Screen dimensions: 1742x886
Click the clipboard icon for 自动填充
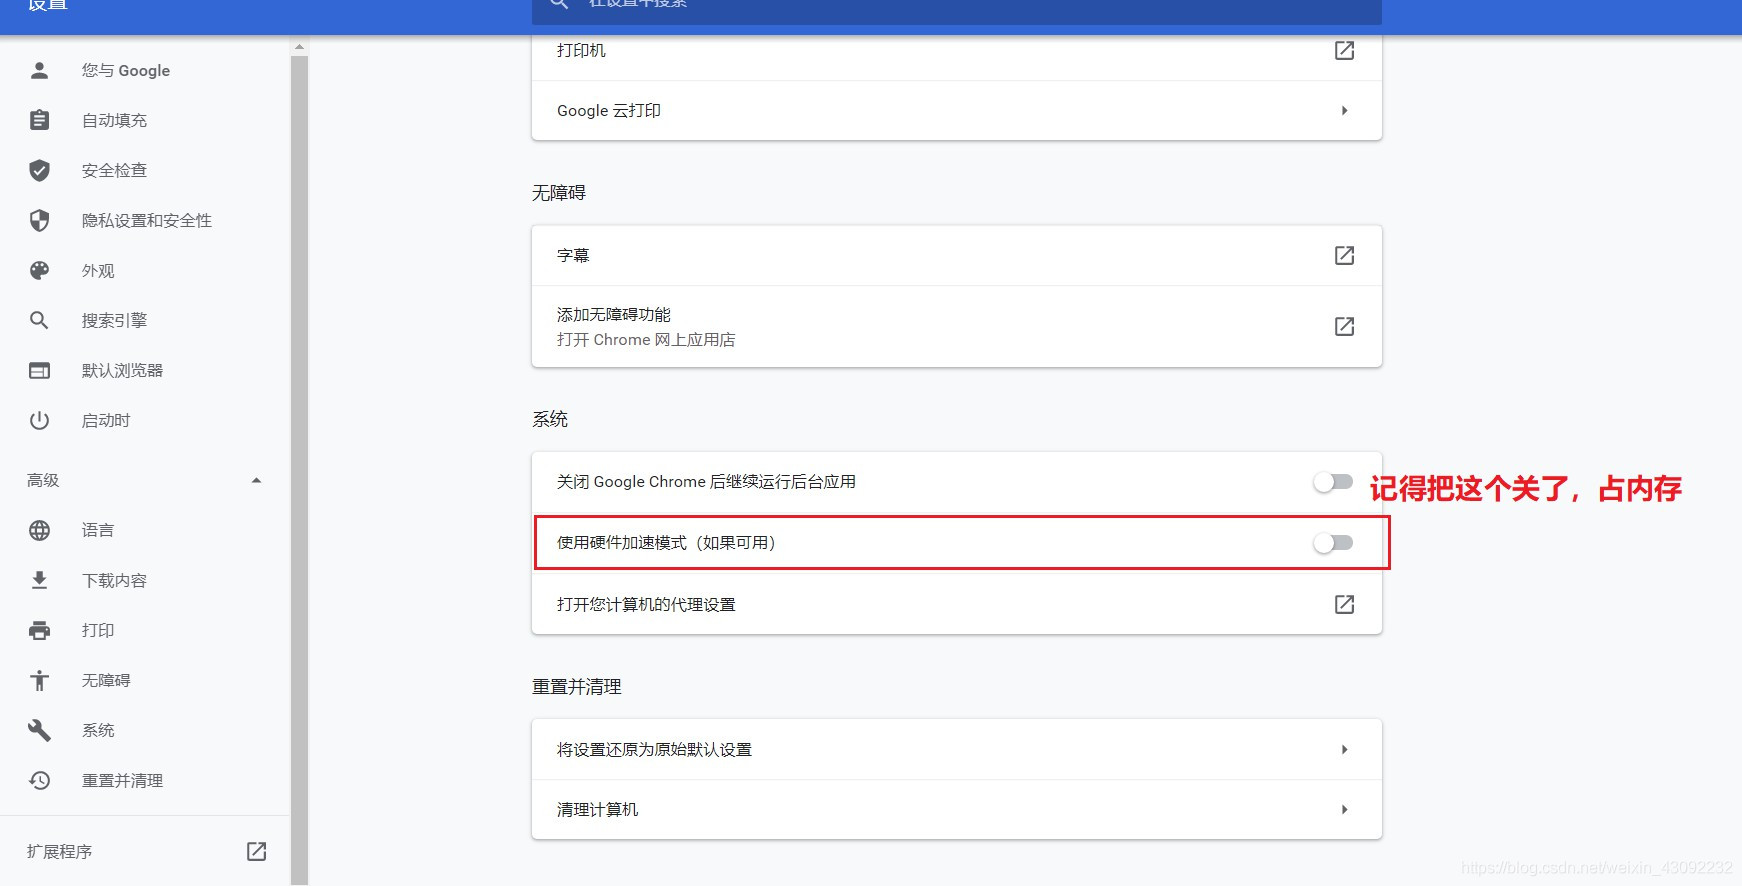(x=39, y=120)
